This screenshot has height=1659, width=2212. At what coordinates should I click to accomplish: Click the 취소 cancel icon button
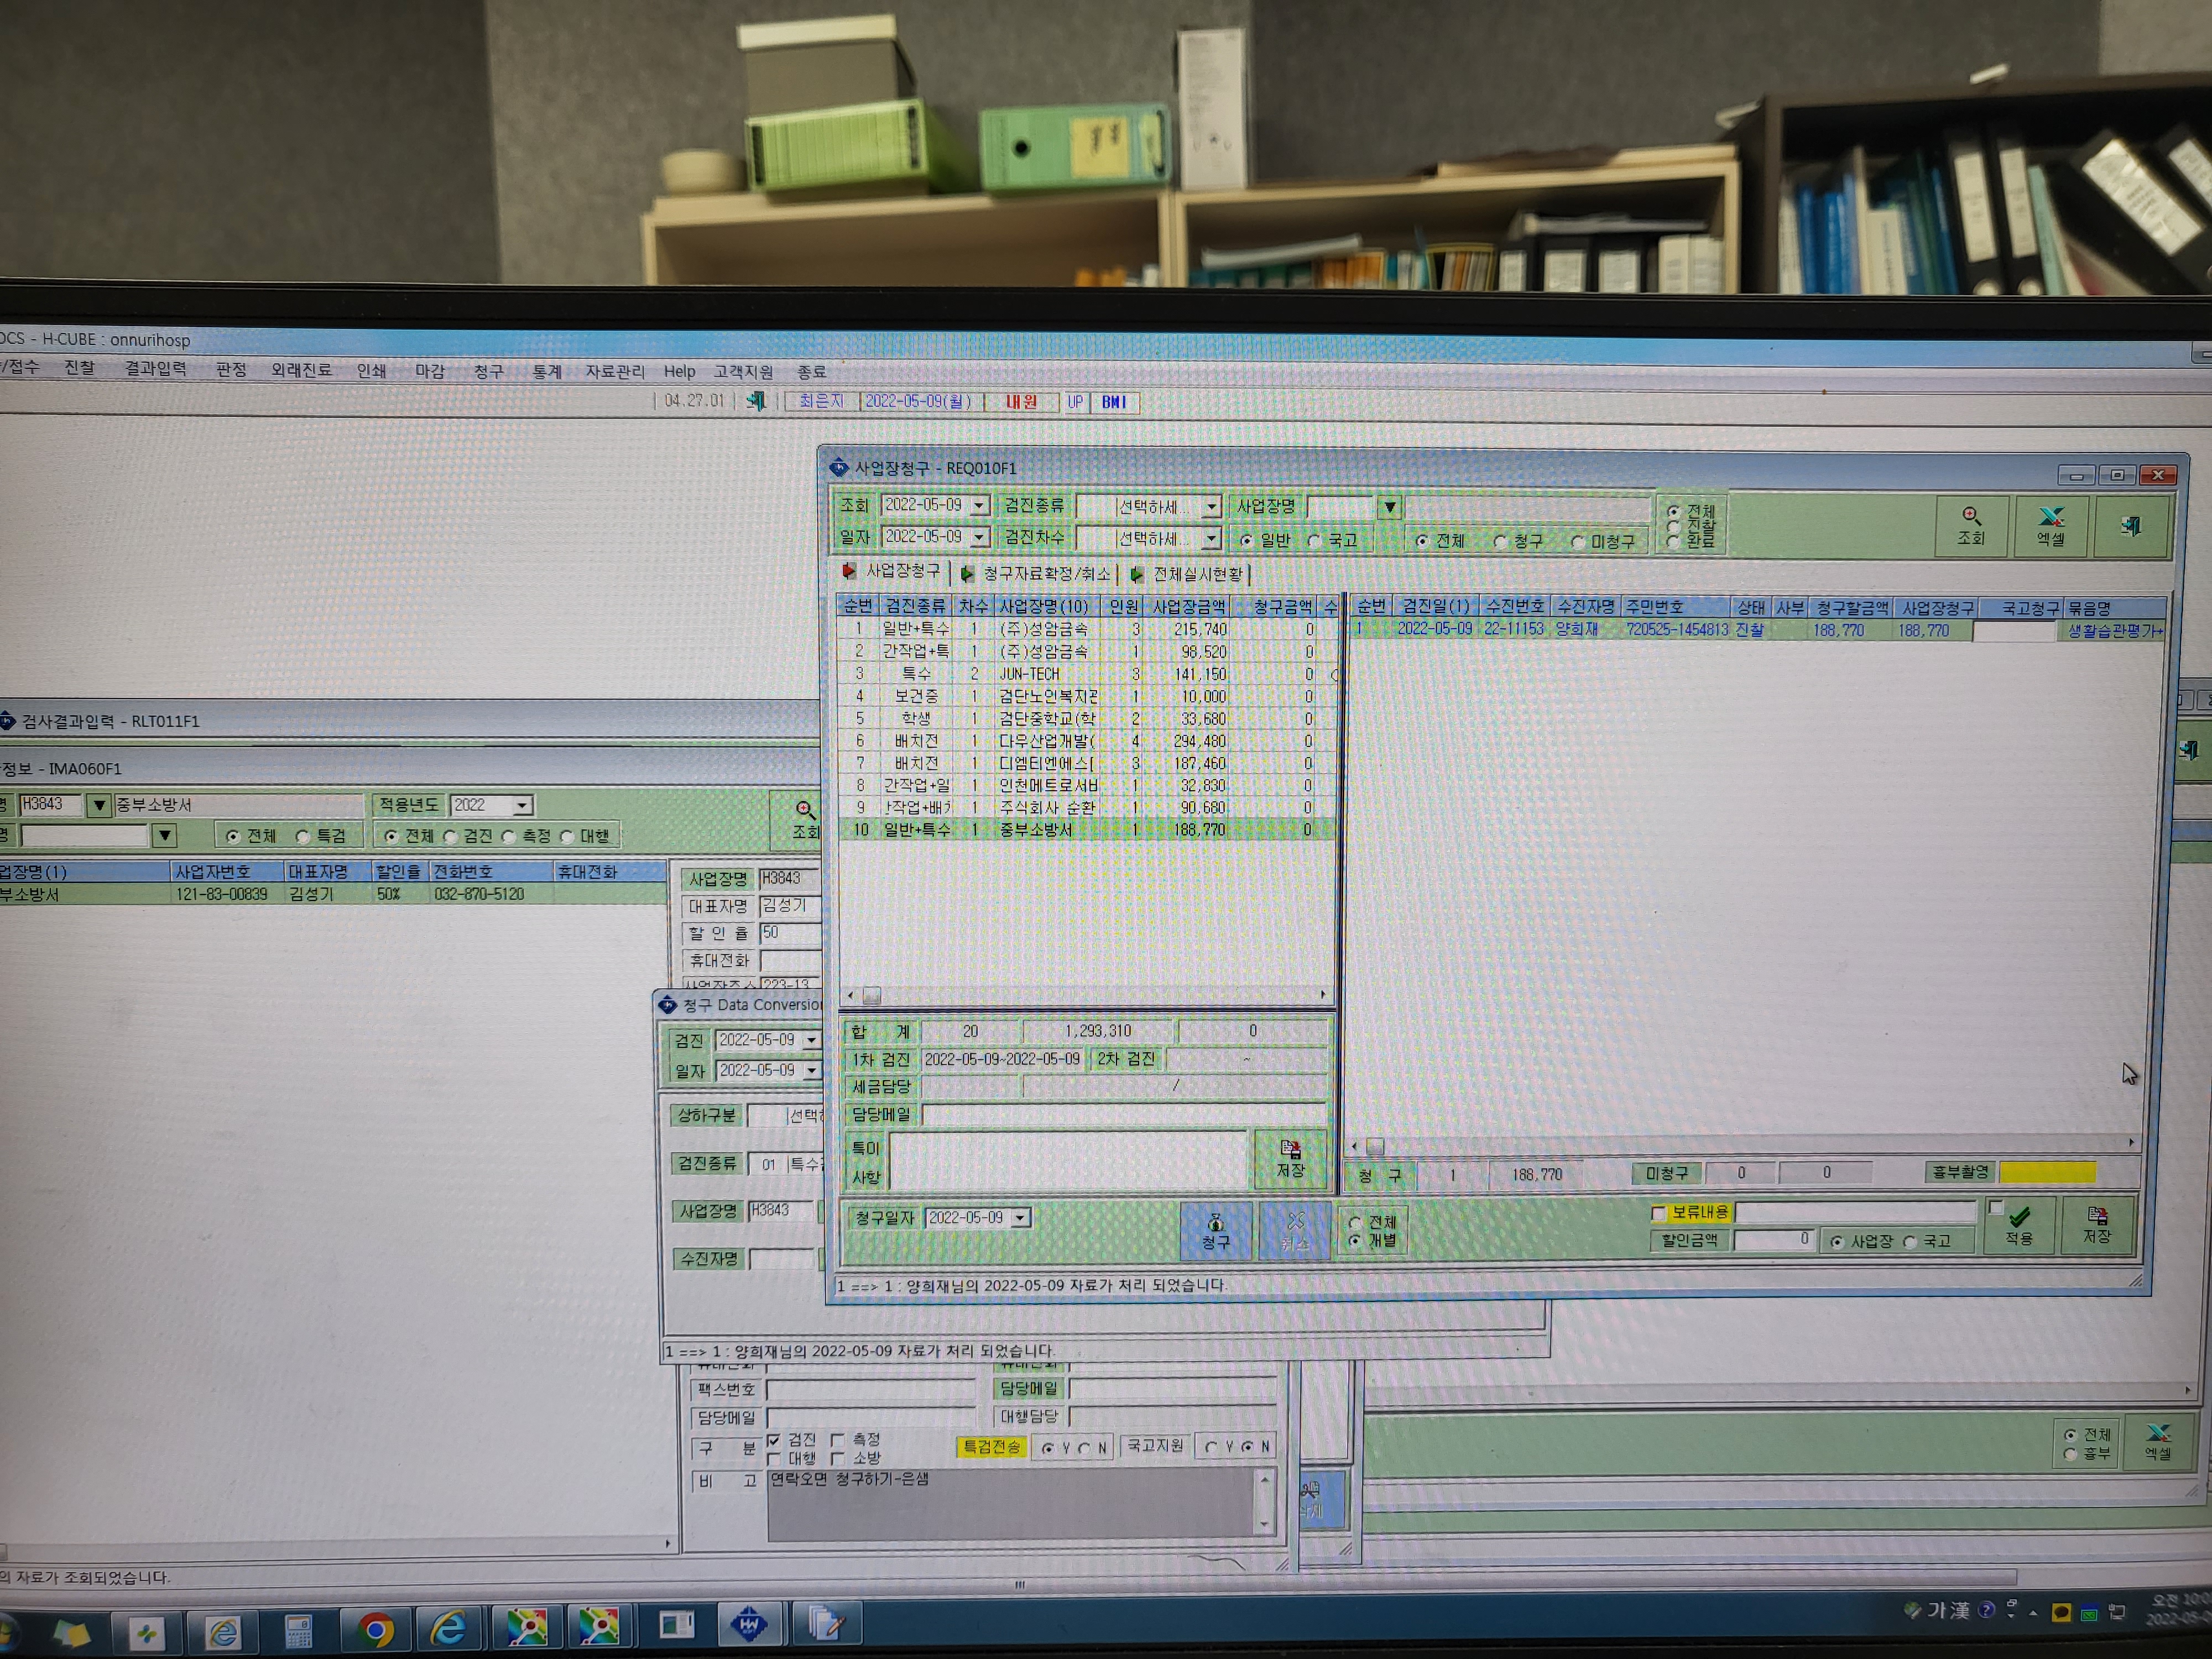(1295, 1231)
